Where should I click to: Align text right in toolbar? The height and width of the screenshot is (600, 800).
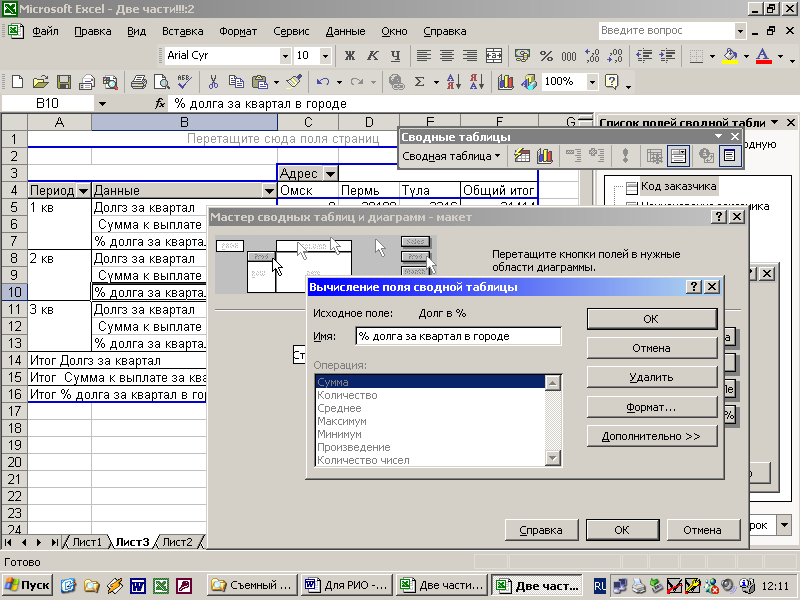[470, 56]
